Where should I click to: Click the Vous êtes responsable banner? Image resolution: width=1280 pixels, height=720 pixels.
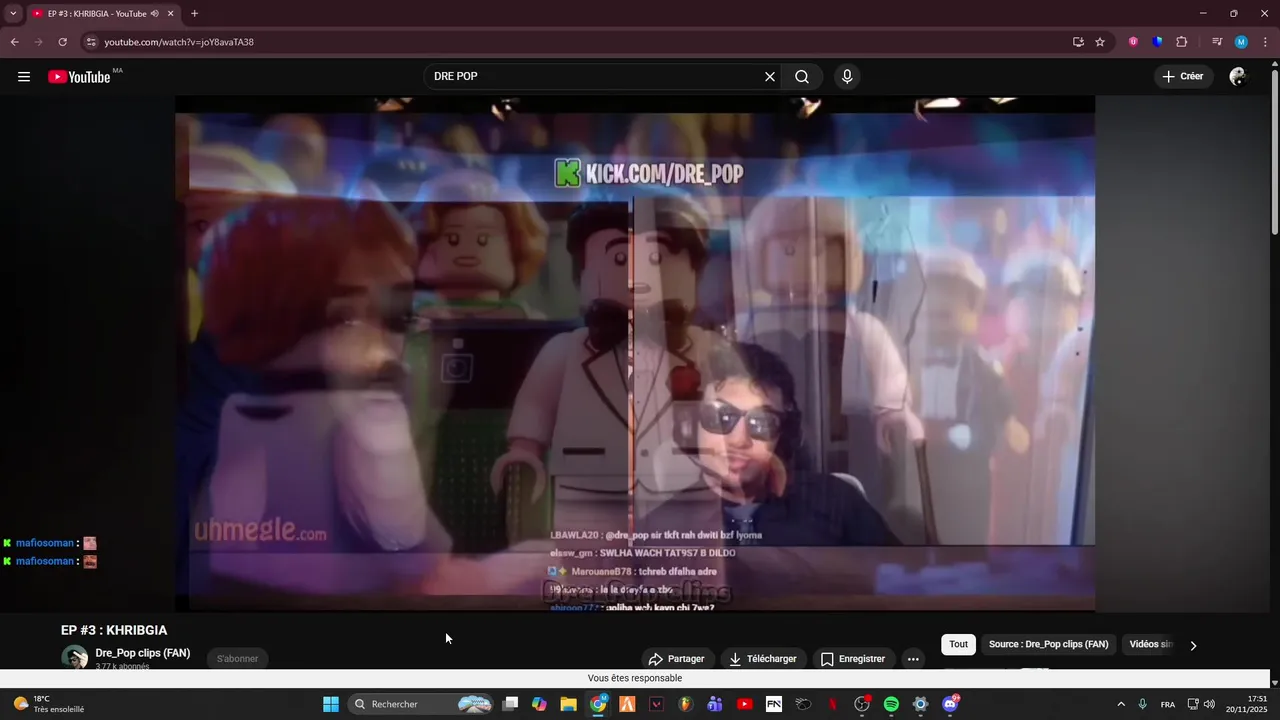(x=635, y=678)
